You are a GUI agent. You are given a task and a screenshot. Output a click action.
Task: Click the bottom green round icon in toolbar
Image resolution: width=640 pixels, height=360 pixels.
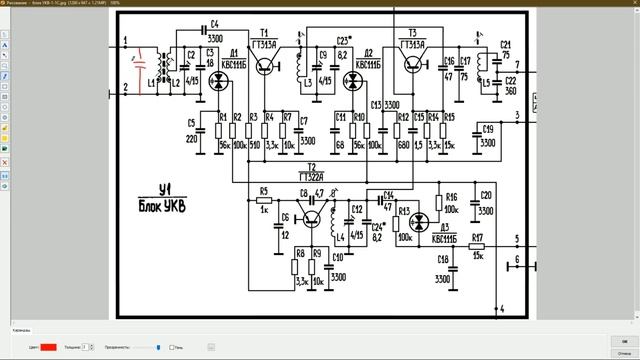pyautogui.click(x=4, y=186)
